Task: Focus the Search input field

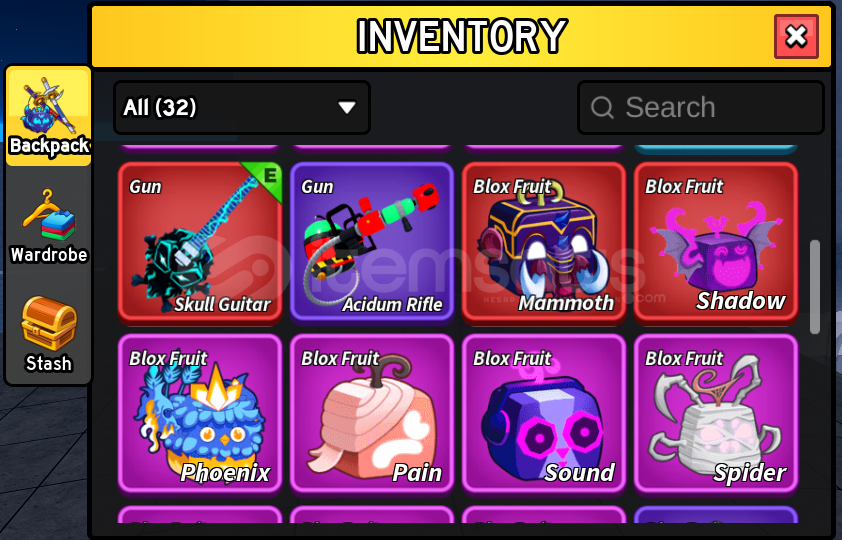Action: (x=701, y=107)
